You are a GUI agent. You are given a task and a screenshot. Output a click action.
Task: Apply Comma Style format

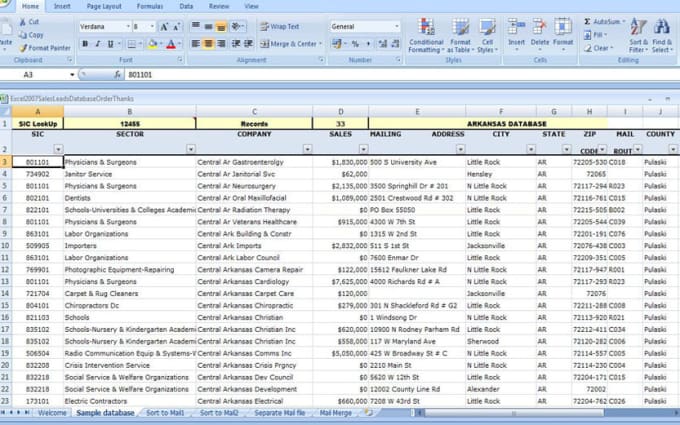tap(368, 44)
